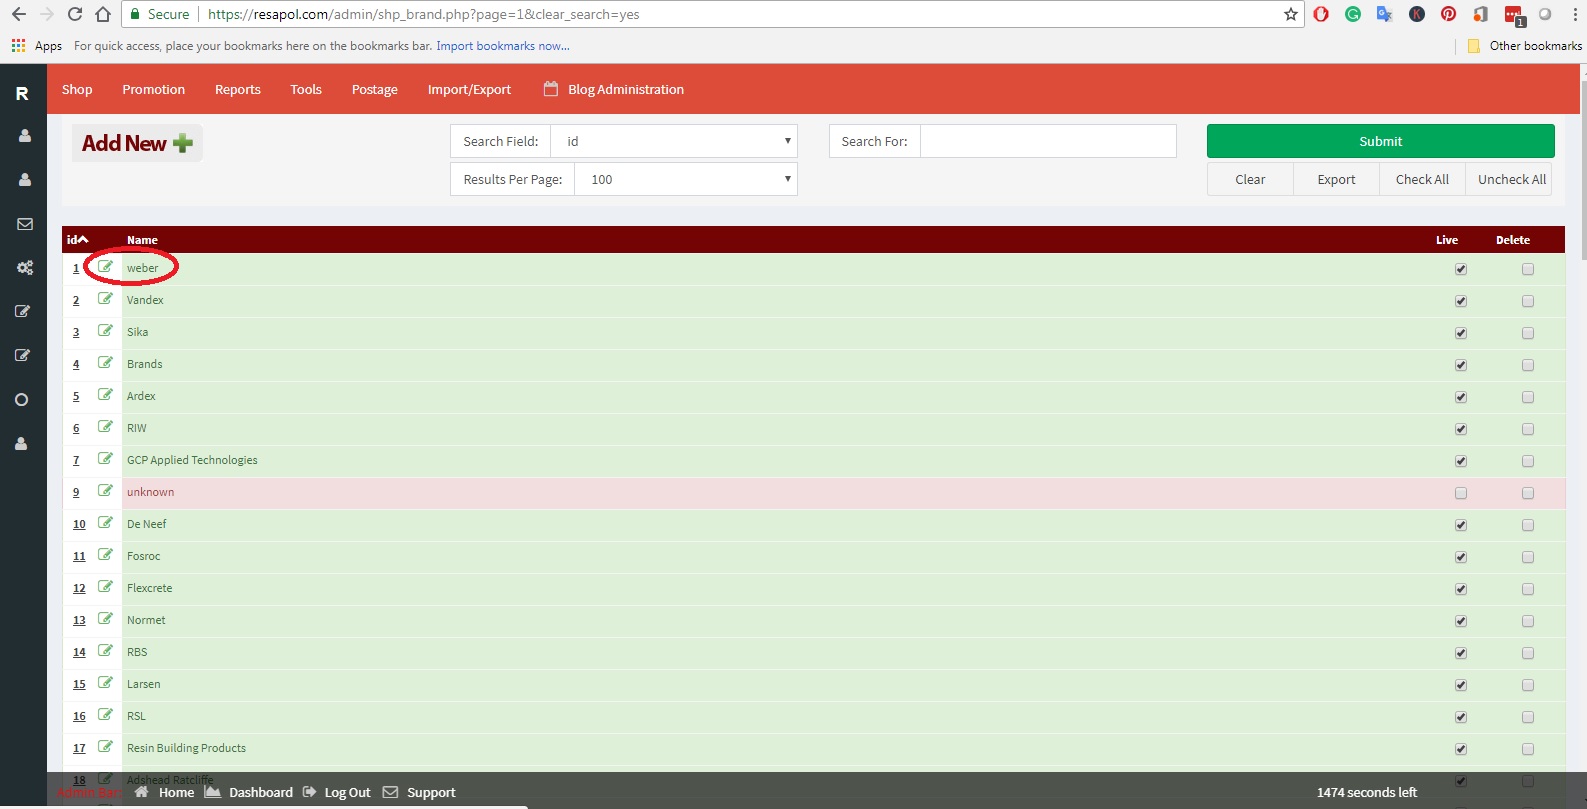Open the edit icon for De Neef

(105, 523)
